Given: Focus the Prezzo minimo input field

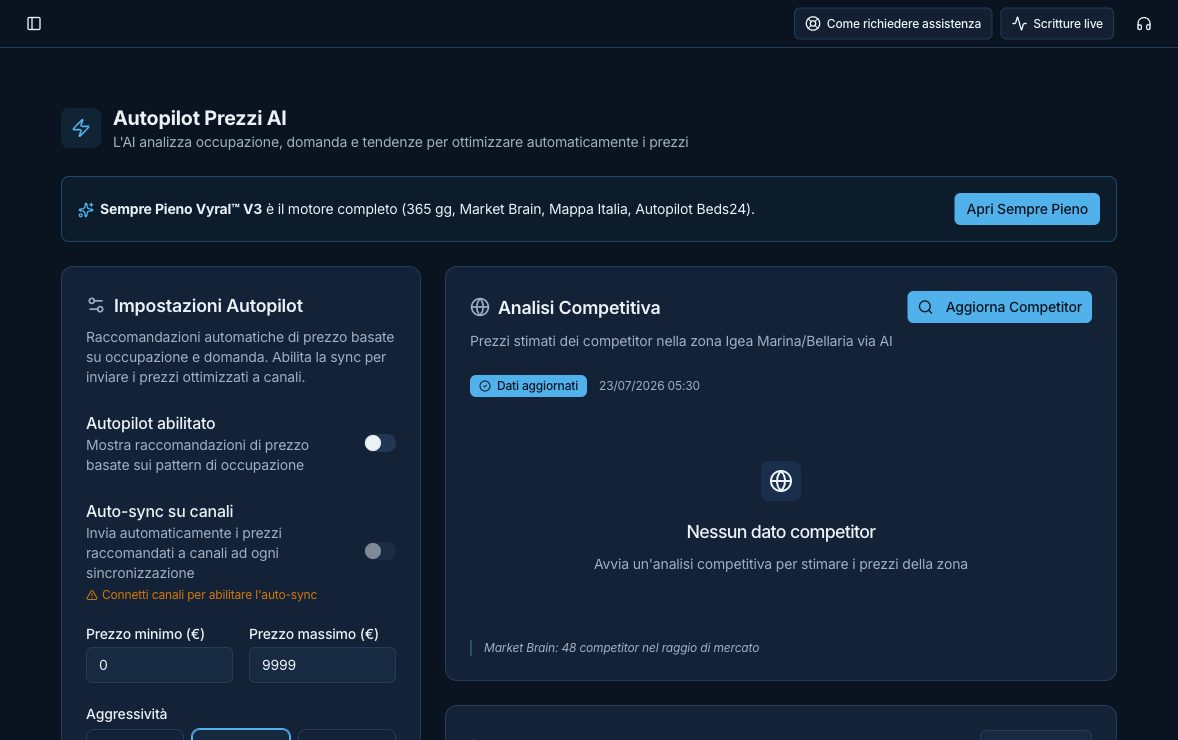Looking at the screenshot, I should pyautogui.click(x=159, y=665).
